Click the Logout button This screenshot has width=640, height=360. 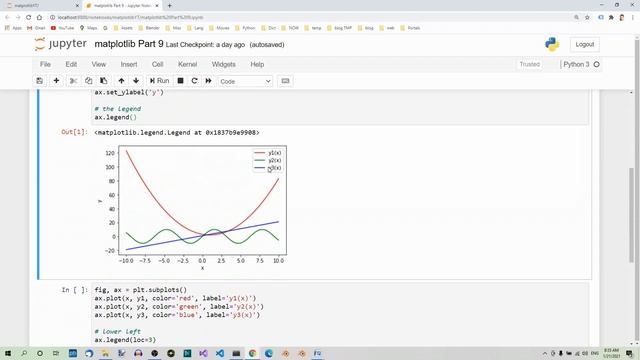(x=585, y=44)
